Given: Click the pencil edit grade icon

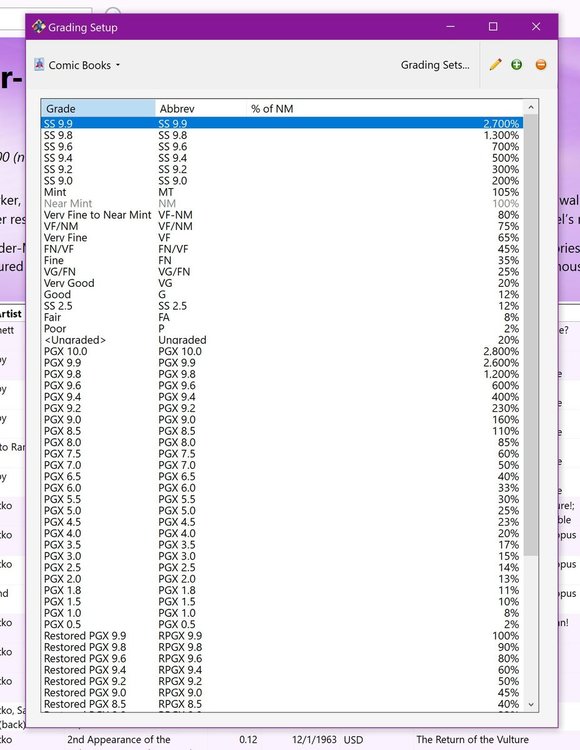Looking at the screenshot, I should (x=495, y=65).
